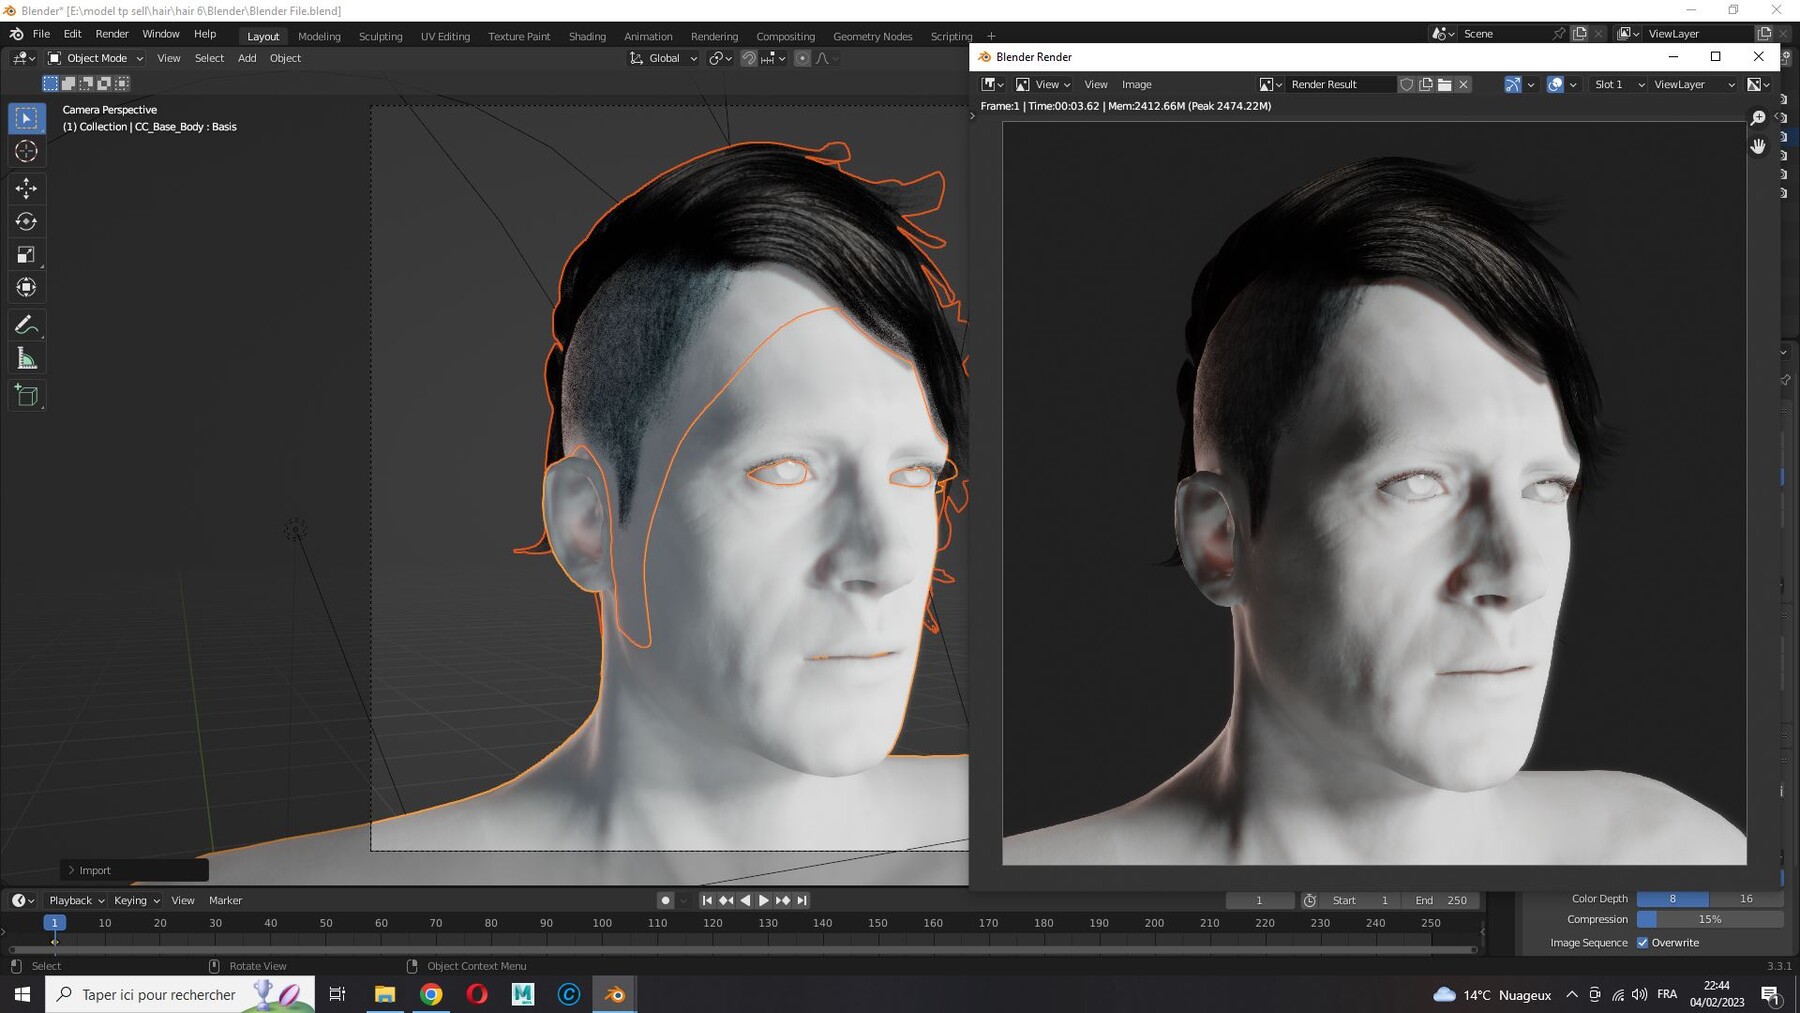Select the Intersect selection mode
The width and height of the screenshot is (1800, 1013).
[122, 84]
